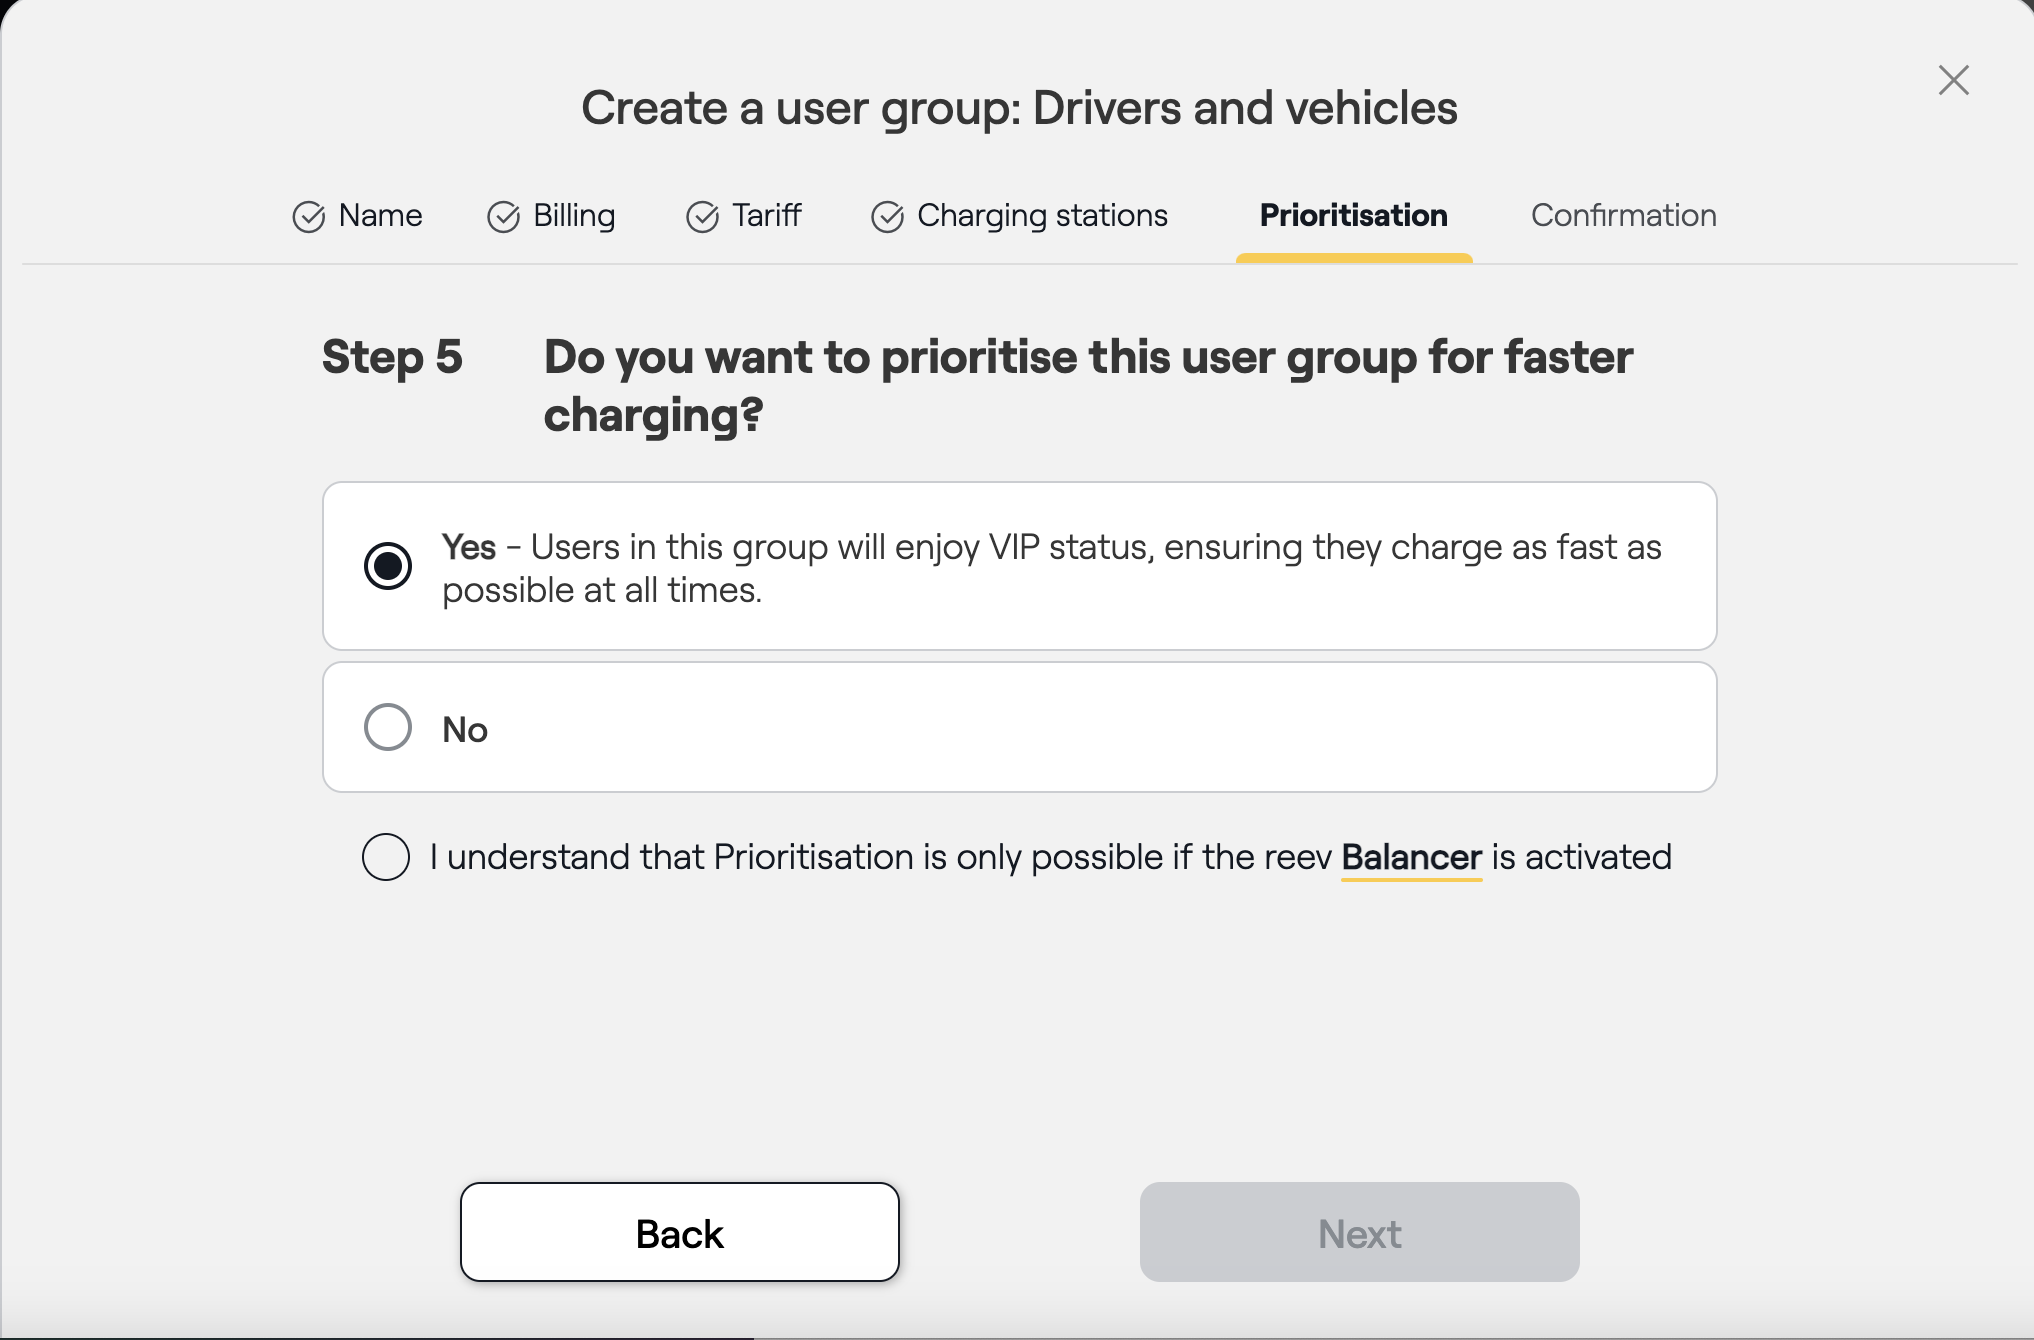Tick the Balancer acknowledgement checkbox

coord(386,857)
